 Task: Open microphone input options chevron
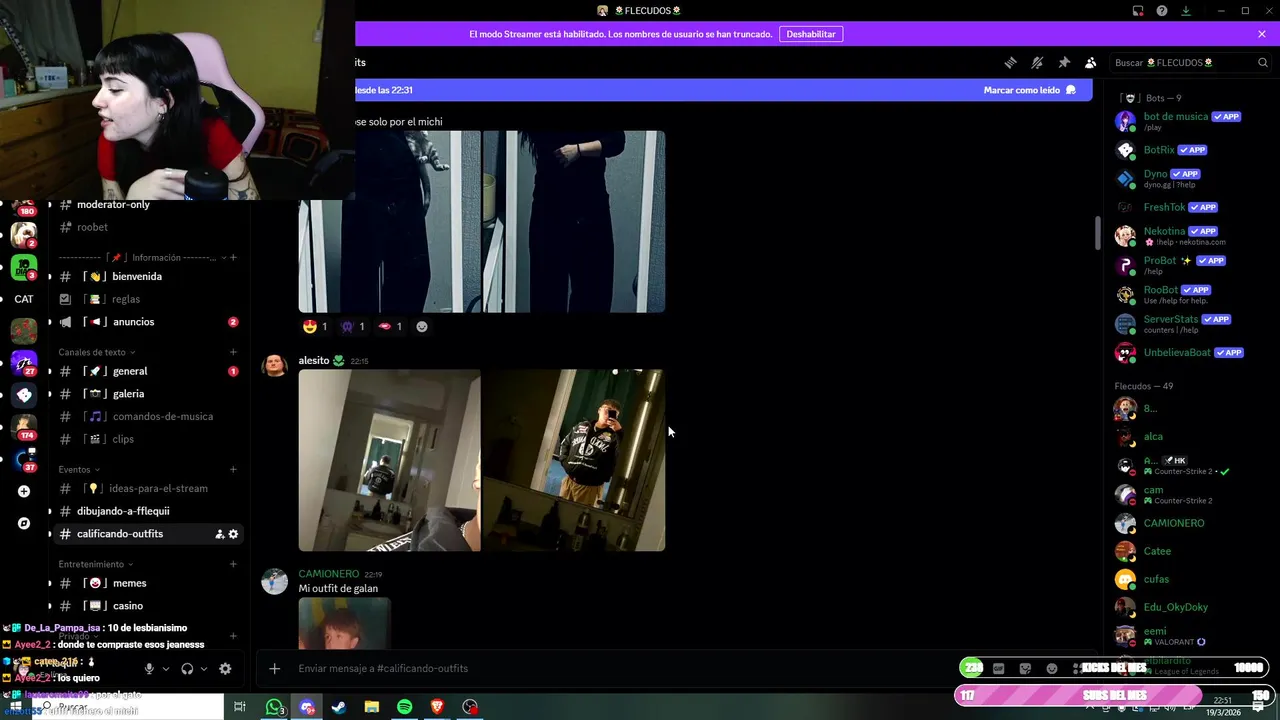(166, 669)
